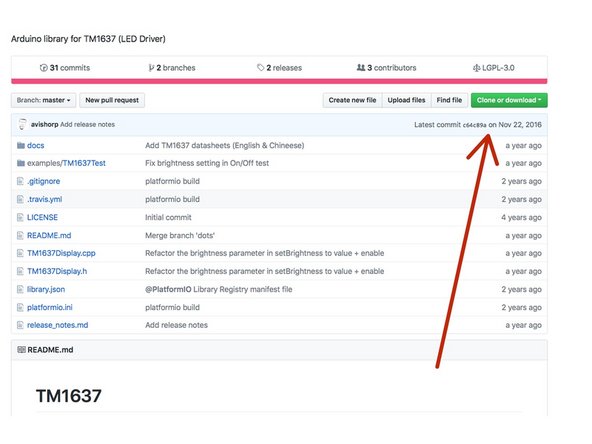Image resolution: width=592 pixels, height=444 pixels.
Task: Click the .gitignore file icon
Action: [20, 181]
